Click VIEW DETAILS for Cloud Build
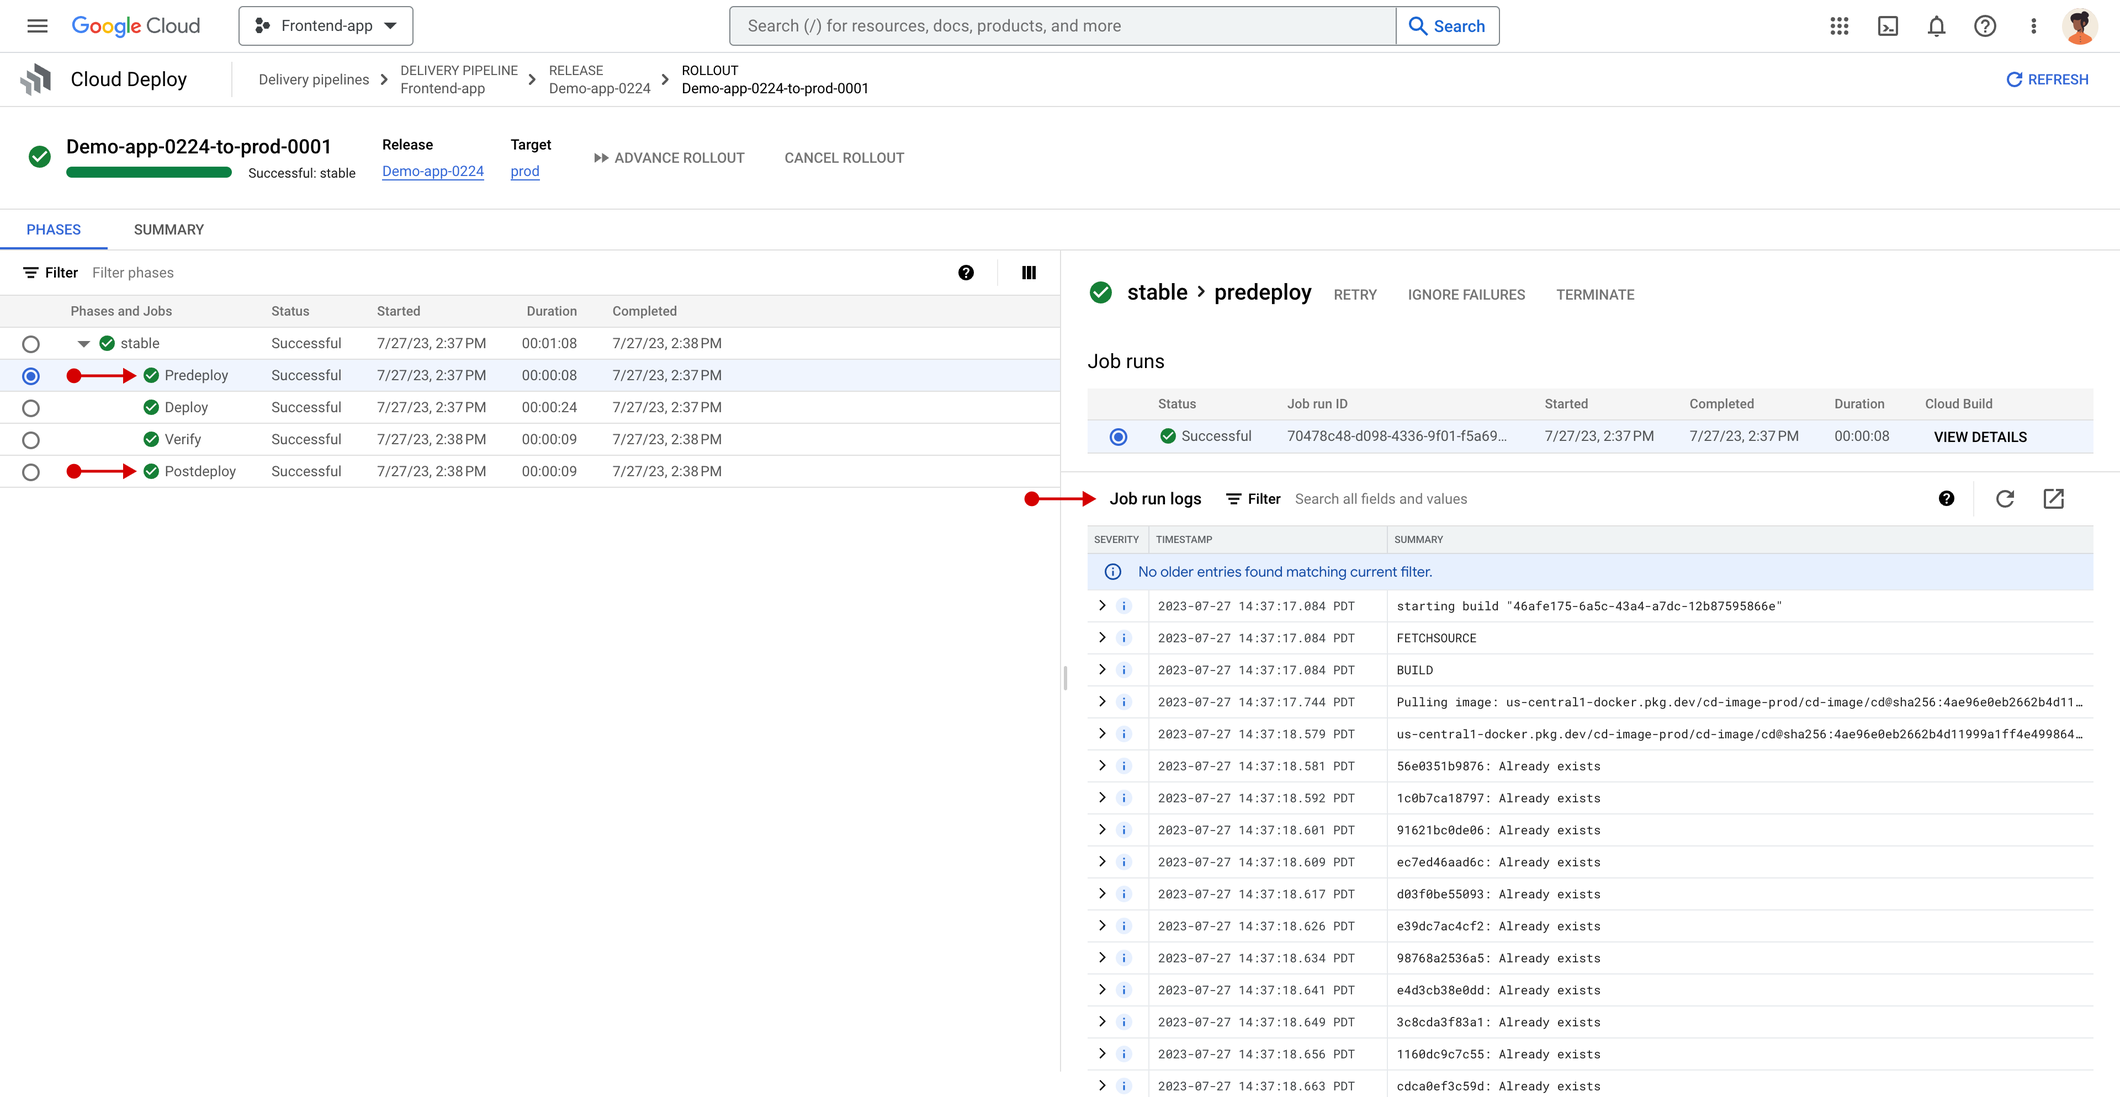This screenshot has height=1097, width=2120. tap(1980, 437)
